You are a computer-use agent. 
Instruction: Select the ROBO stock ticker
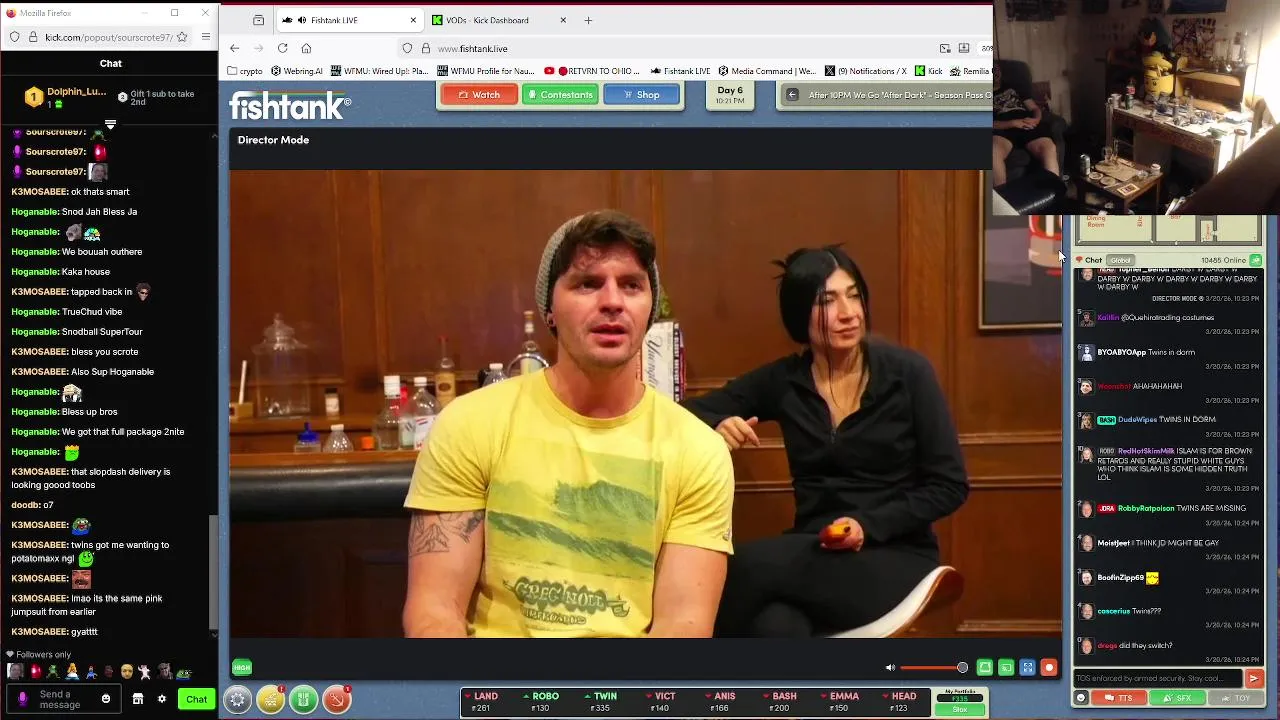(x=540, y=702)
